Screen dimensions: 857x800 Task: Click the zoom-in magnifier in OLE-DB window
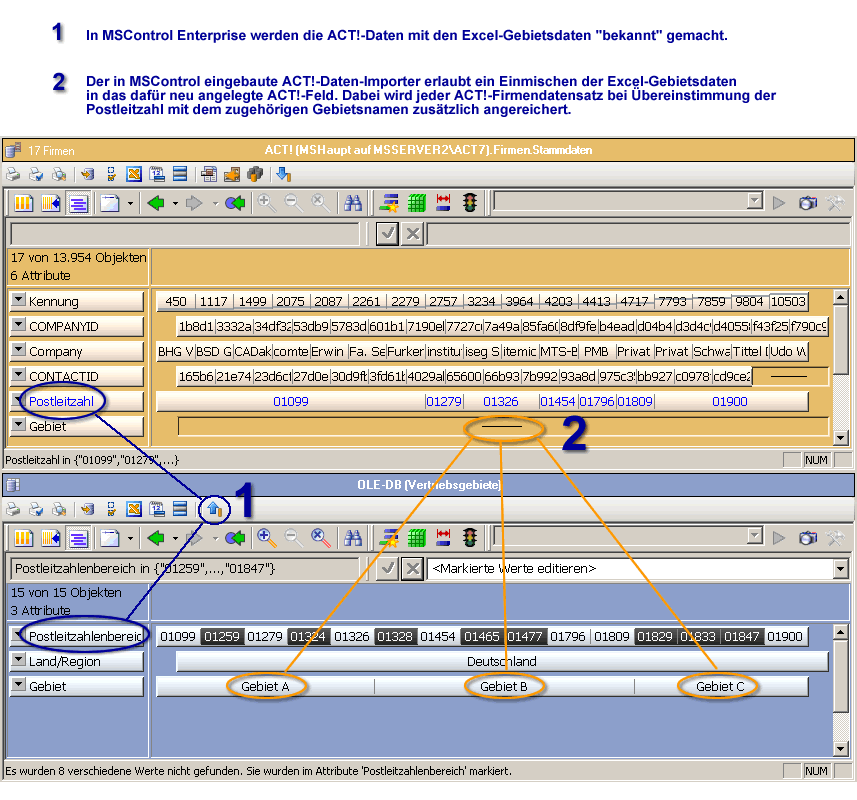tap(267, 538)
